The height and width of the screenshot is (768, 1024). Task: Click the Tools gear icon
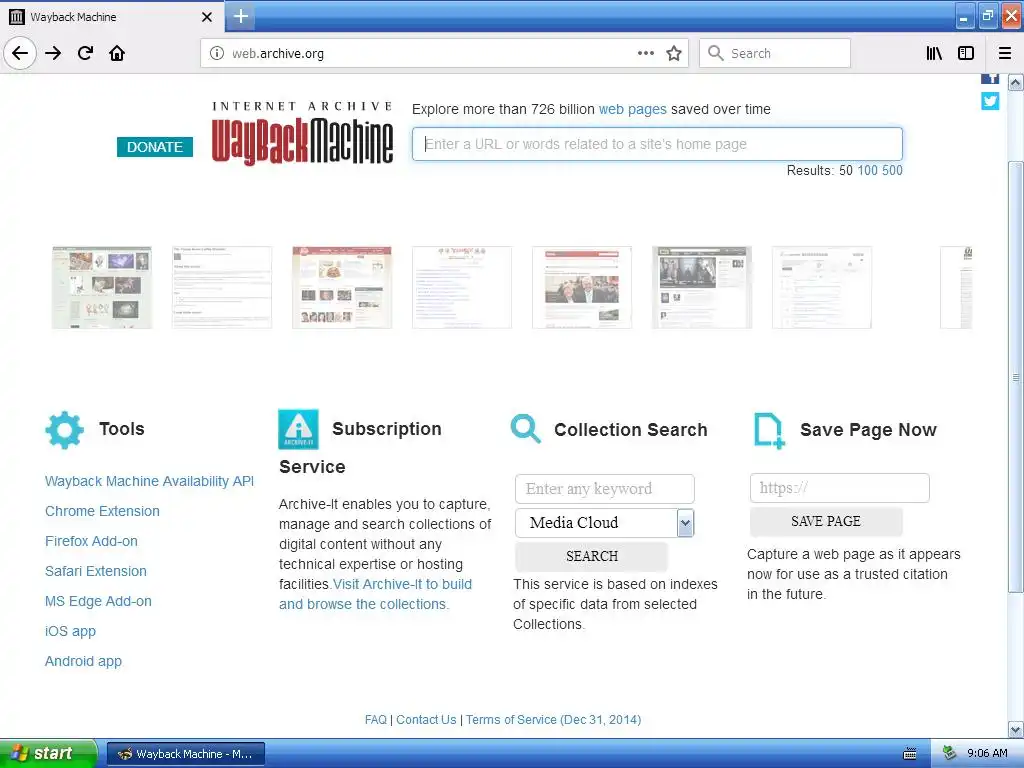click(x=64, y=430)
